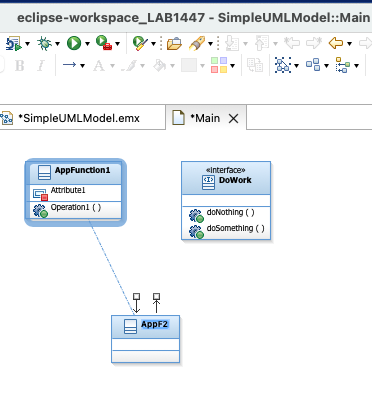The image size is (372, 419).
Task: Click the align tree-layout icon
Action: point(343,65)
